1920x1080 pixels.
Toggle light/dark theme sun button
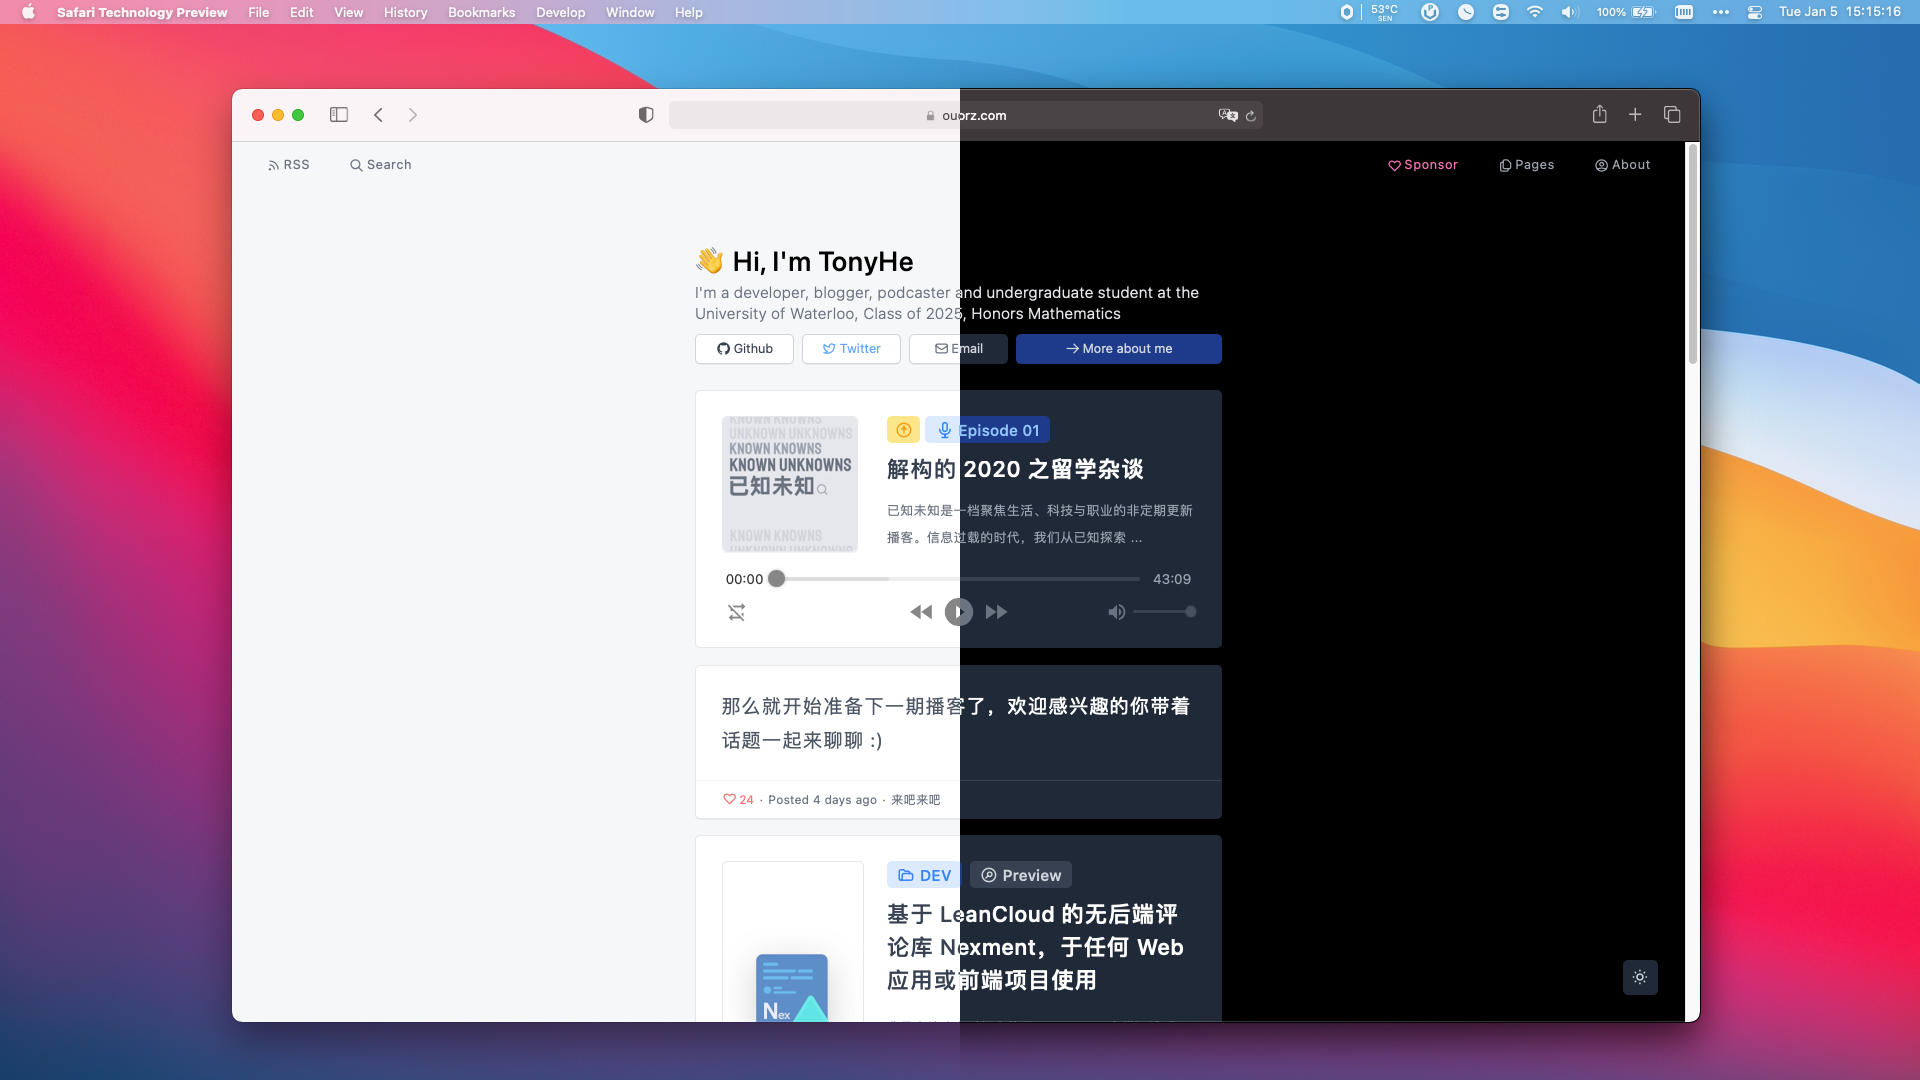coord(1640,977)
